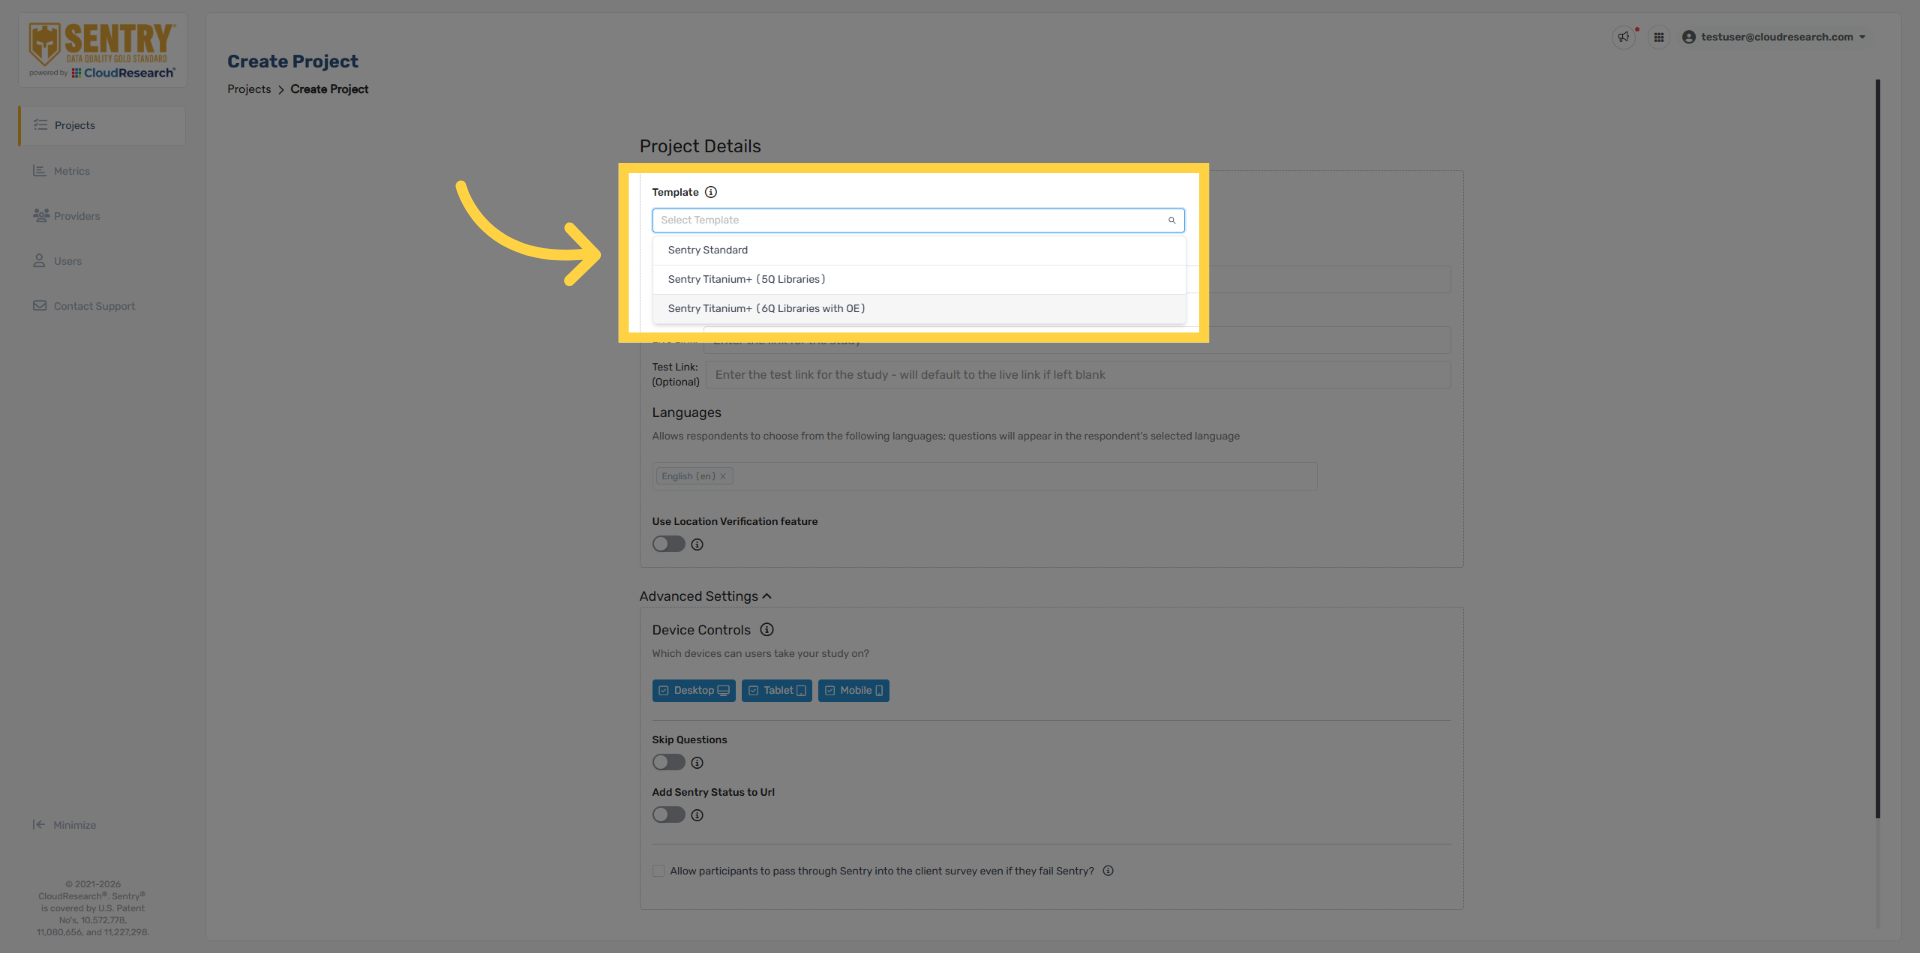Open testuser@cloudresearch.com account dropdown
This screenshot has width=1920, height=953.
pyautogui.click(x=1774, y=37)
